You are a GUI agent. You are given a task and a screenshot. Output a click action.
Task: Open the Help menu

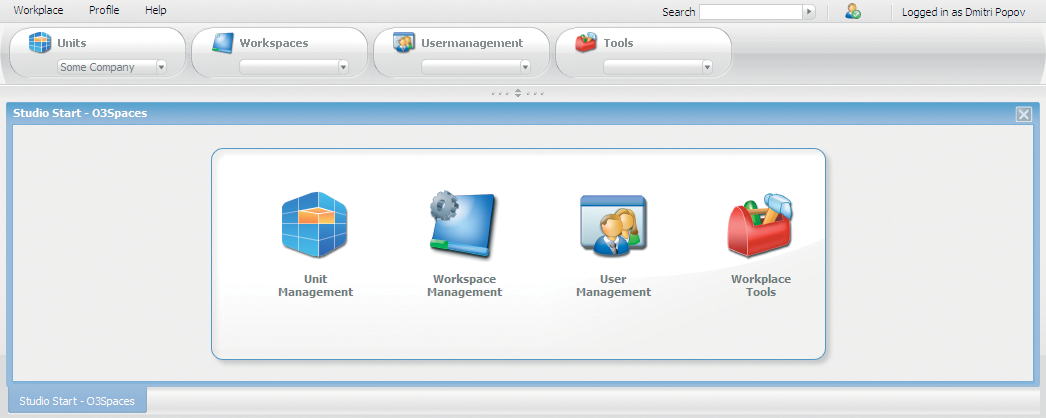coord(155,10)
